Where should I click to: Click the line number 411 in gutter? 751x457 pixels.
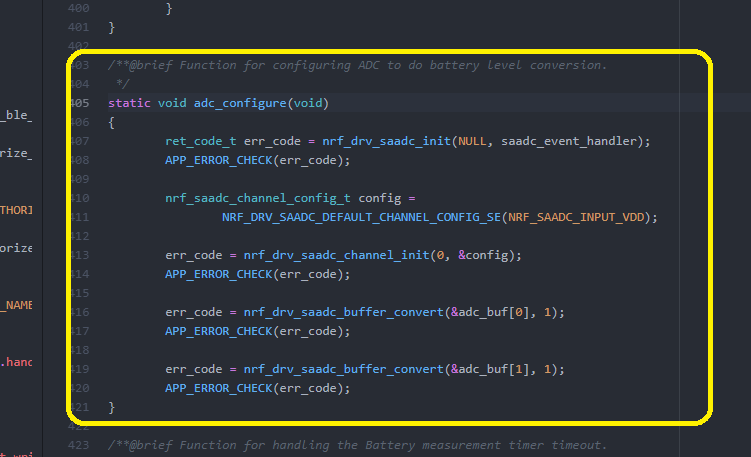click(x=82, y=217)
